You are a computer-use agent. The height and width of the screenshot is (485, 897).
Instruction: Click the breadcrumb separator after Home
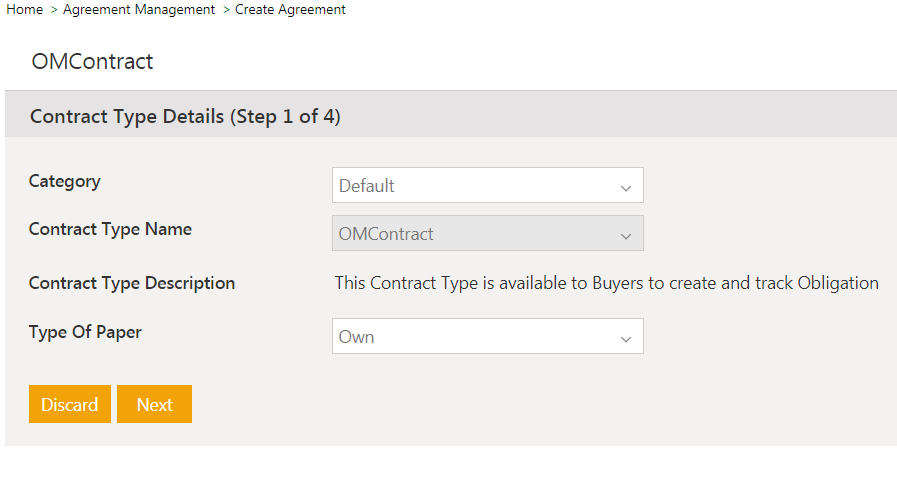[53, 10]
